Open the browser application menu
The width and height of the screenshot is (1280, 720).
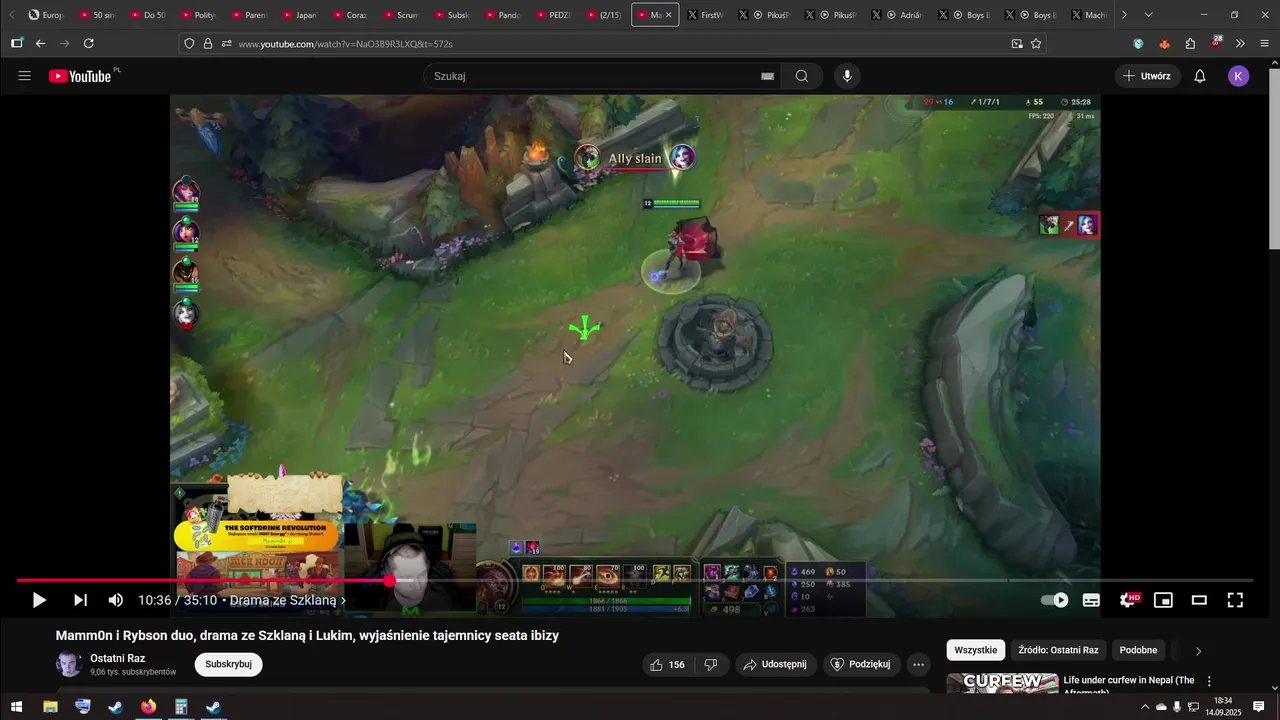point(1265,44)
